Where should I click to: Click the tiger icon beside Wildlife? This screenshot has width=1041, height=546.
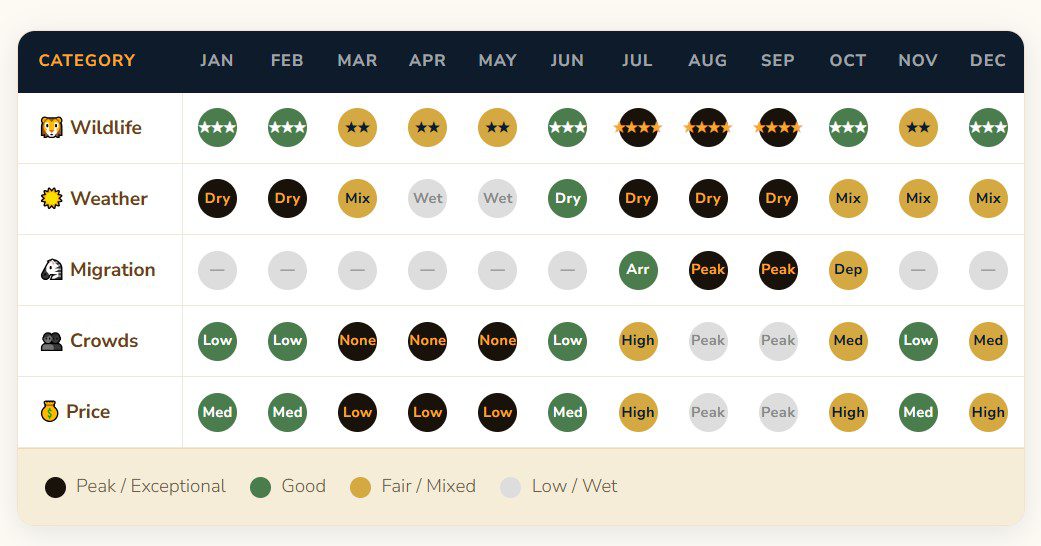coord(51,128)
